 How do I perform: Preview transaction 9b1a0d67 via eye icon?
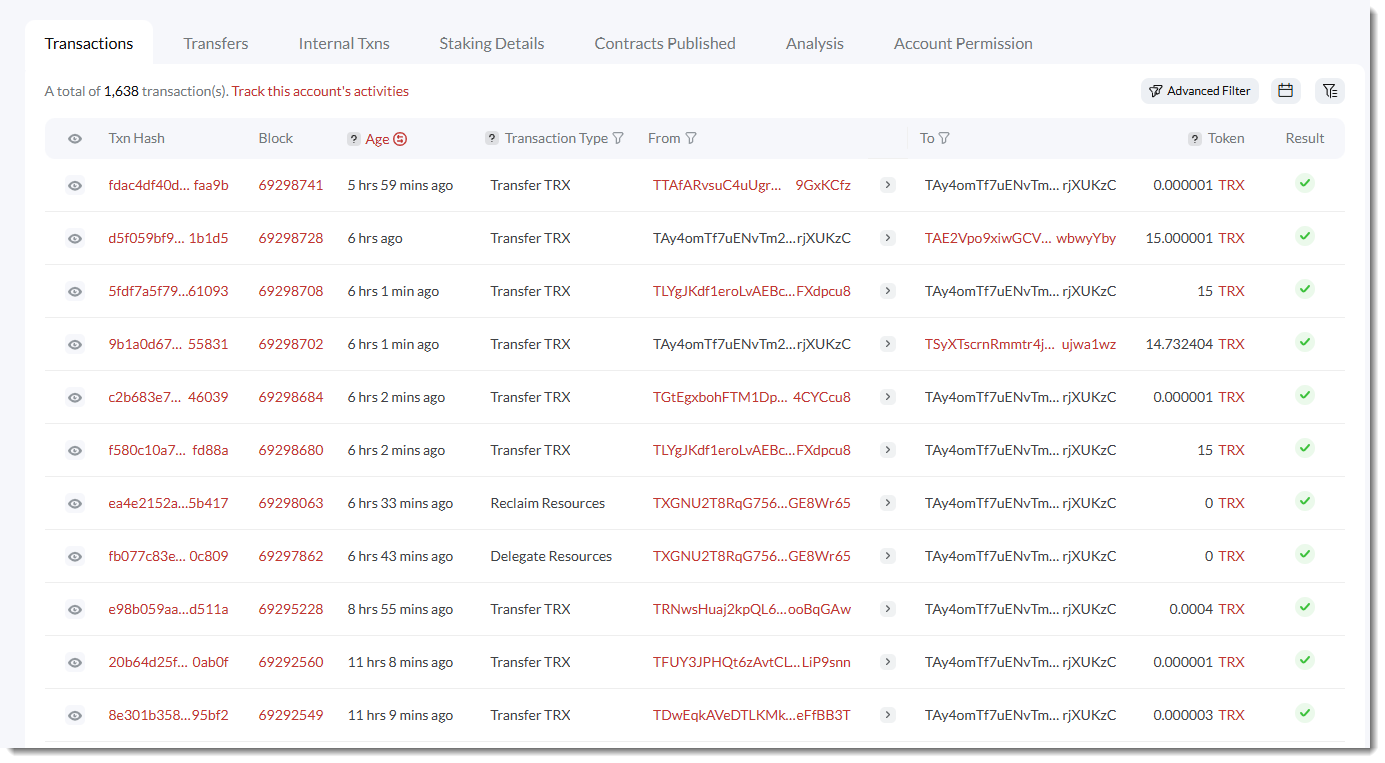pyautogui.click(x=75, y=345)
